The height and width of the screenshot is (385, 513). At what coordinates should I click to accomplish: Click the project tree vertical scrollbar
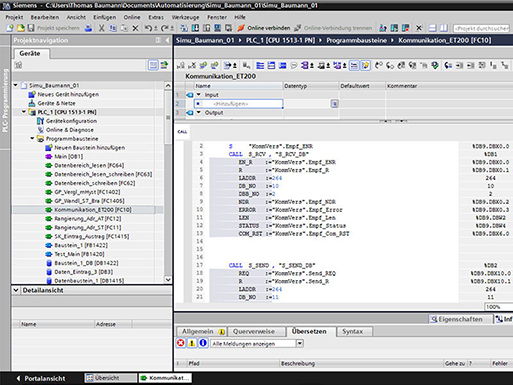[168, 183]
